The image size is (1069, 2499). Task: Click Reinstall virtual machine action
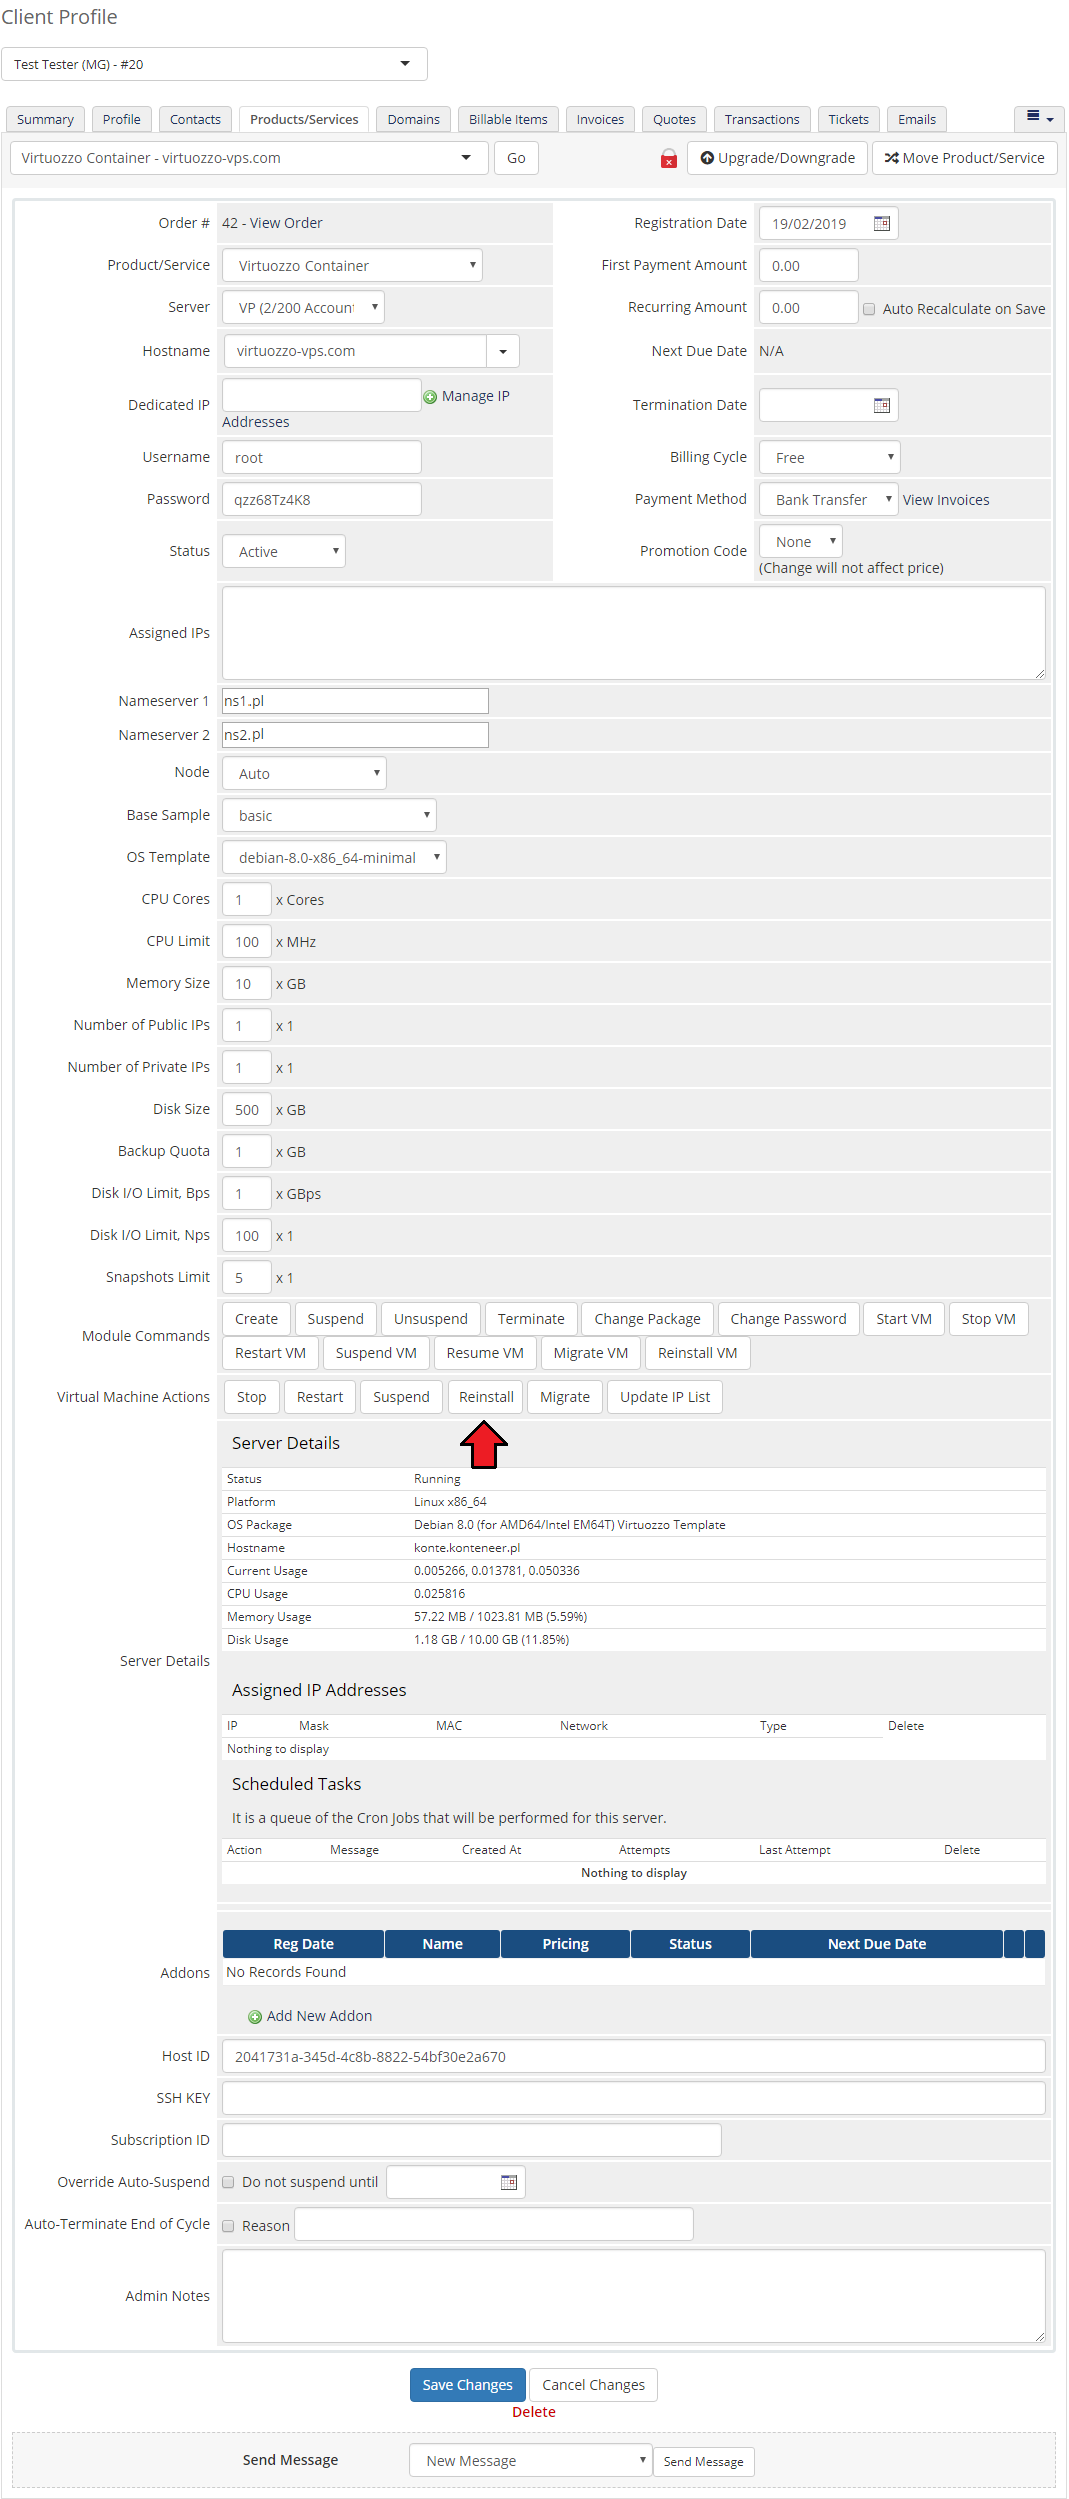point(486,1397)
